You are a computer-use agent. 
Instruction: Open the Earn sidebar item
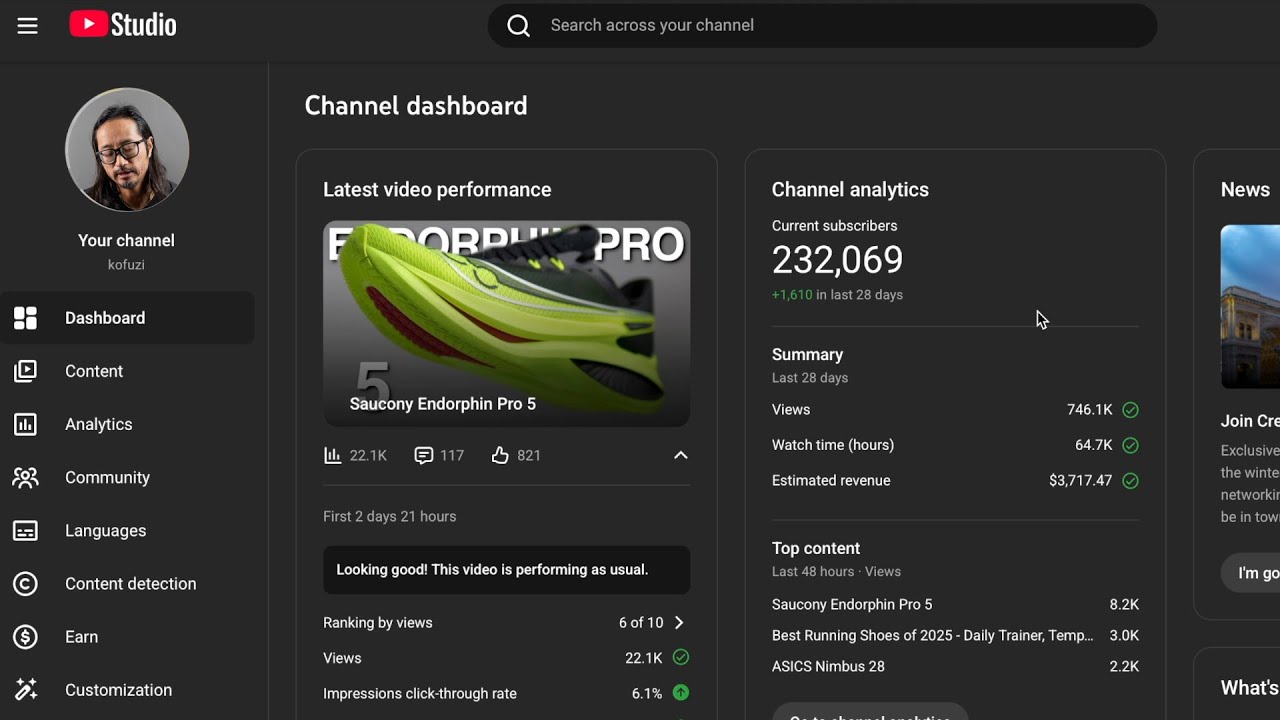coord(127,636)
